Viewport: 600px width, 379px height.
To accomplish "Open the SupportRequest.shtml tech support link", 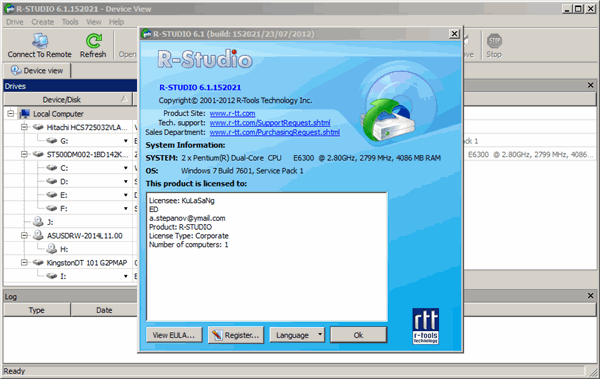I will click(270, 123).
